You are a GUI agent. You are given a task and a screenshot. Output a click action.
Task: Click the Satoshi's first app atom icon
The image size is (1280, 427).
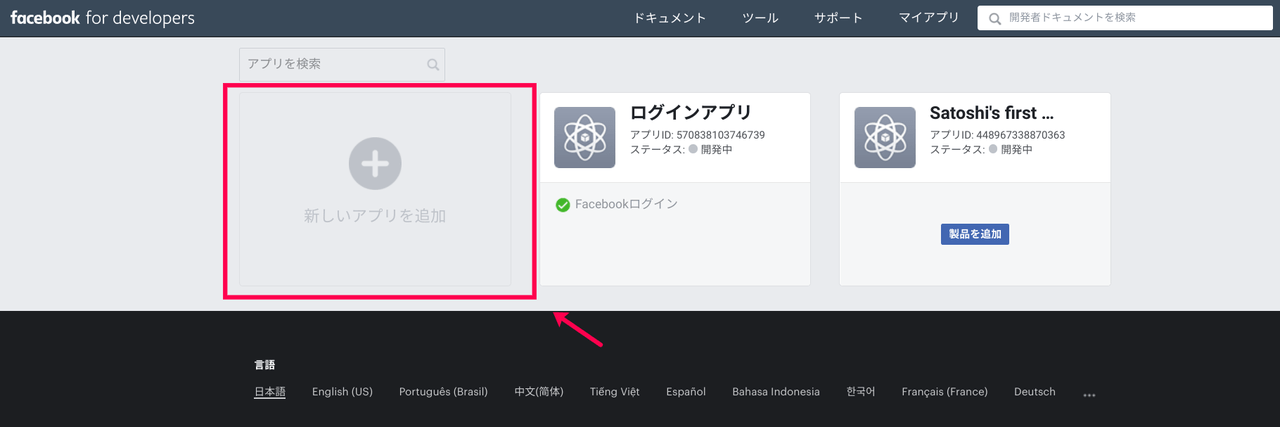coord(885,137)
